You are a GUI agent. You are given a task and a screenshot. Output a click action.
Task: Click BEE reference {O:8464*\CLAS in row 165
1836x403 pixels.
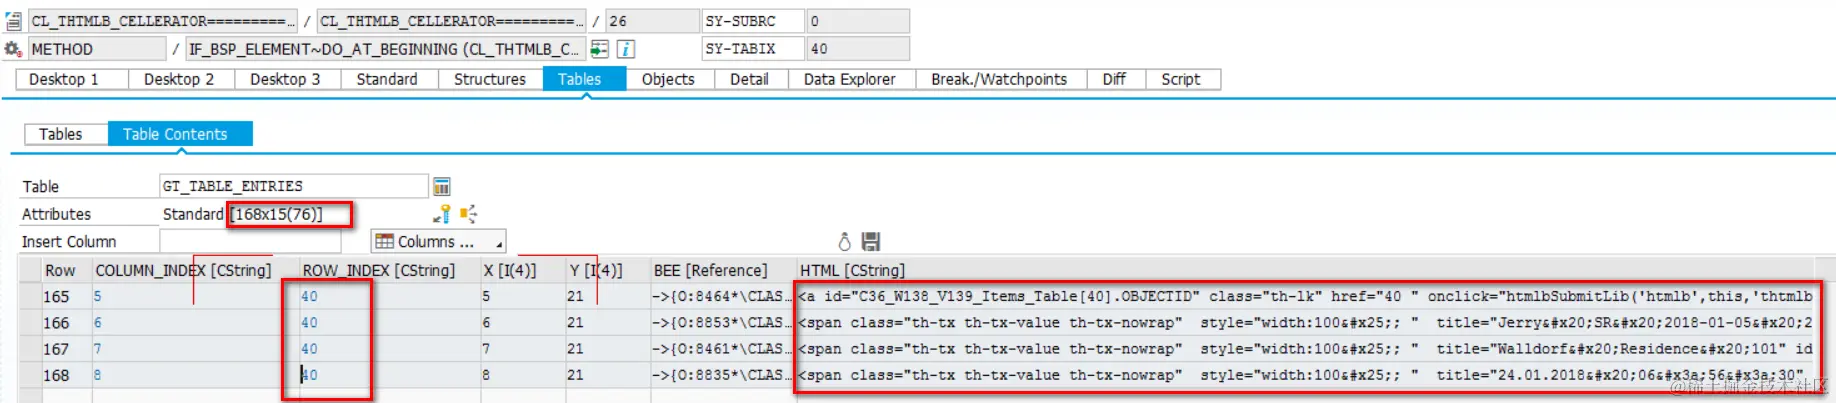tap(723, 297)
